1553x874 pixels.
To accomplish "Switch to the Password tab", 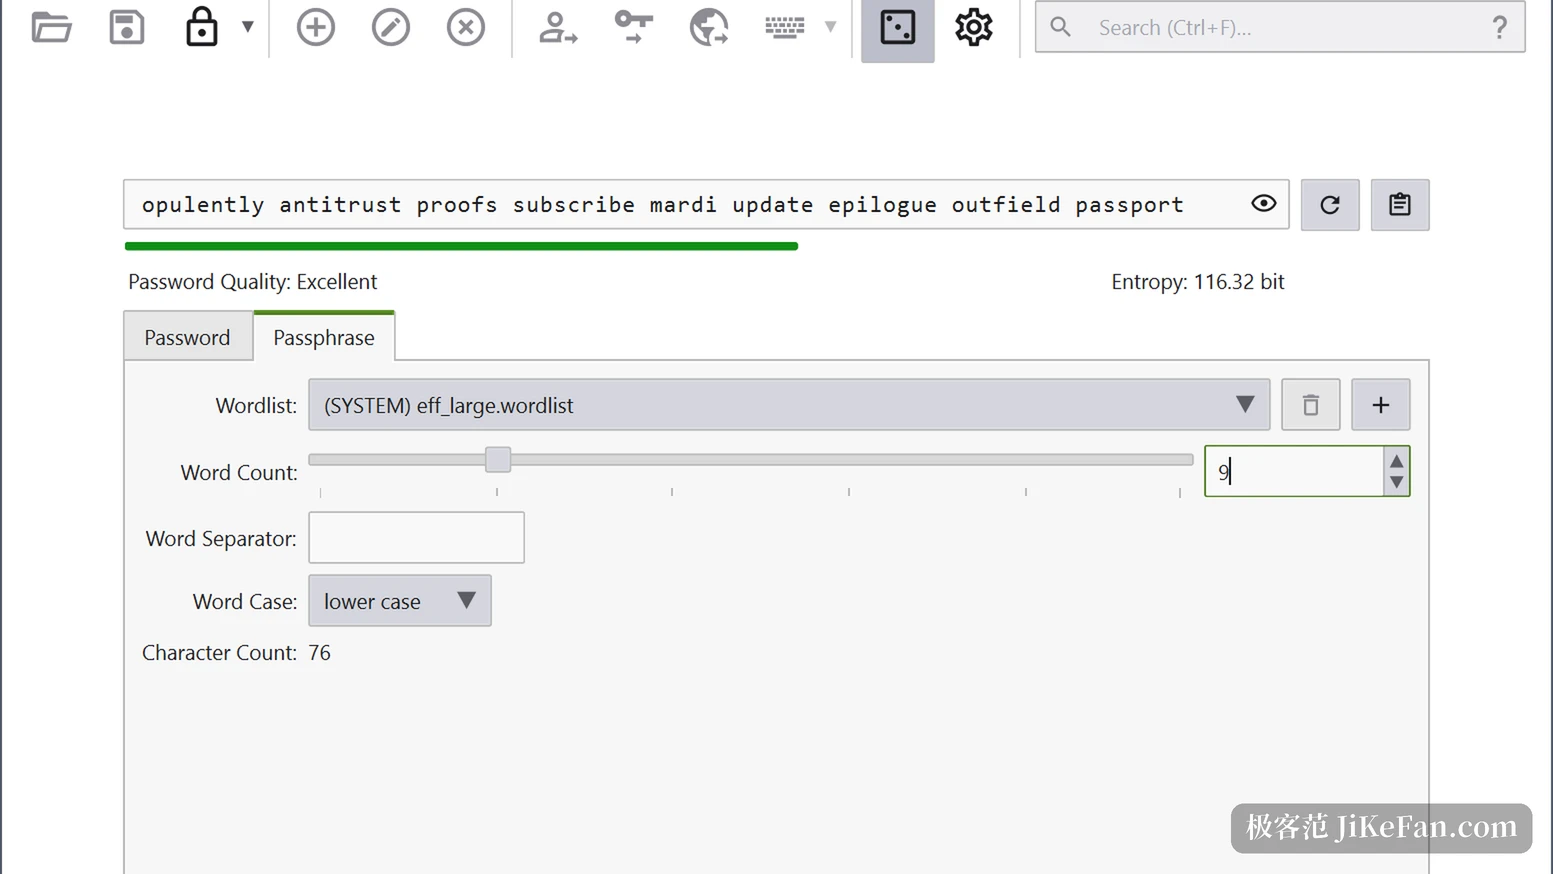I will [x=187, y=337].
